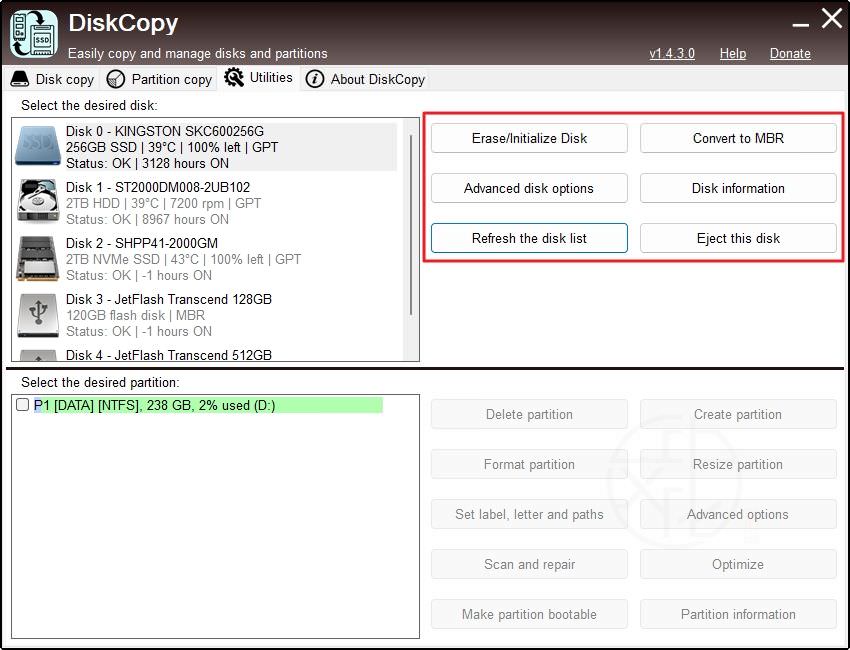Eject this disk
The width and height of the screenshot is (850, 650).
click(x=738, y=238)
